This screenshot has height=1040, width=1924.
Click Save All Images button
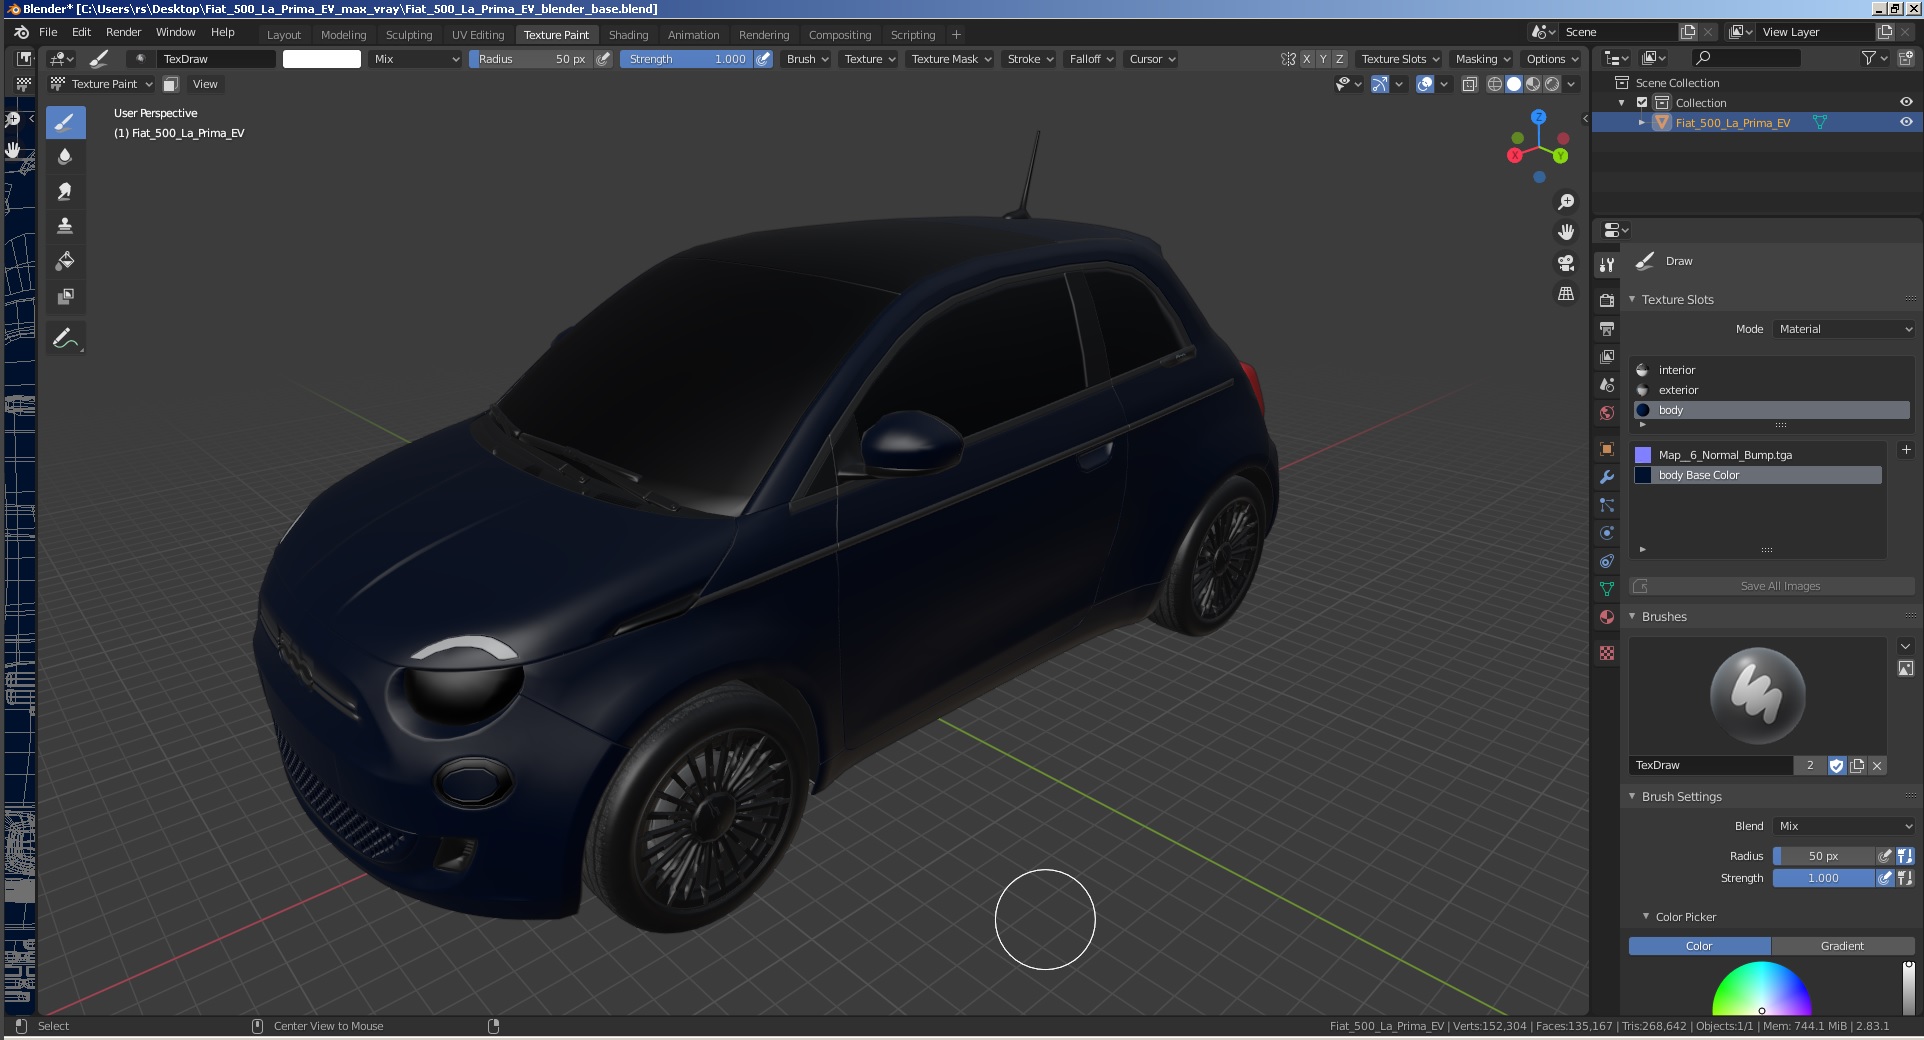[x=1772, y=586]
